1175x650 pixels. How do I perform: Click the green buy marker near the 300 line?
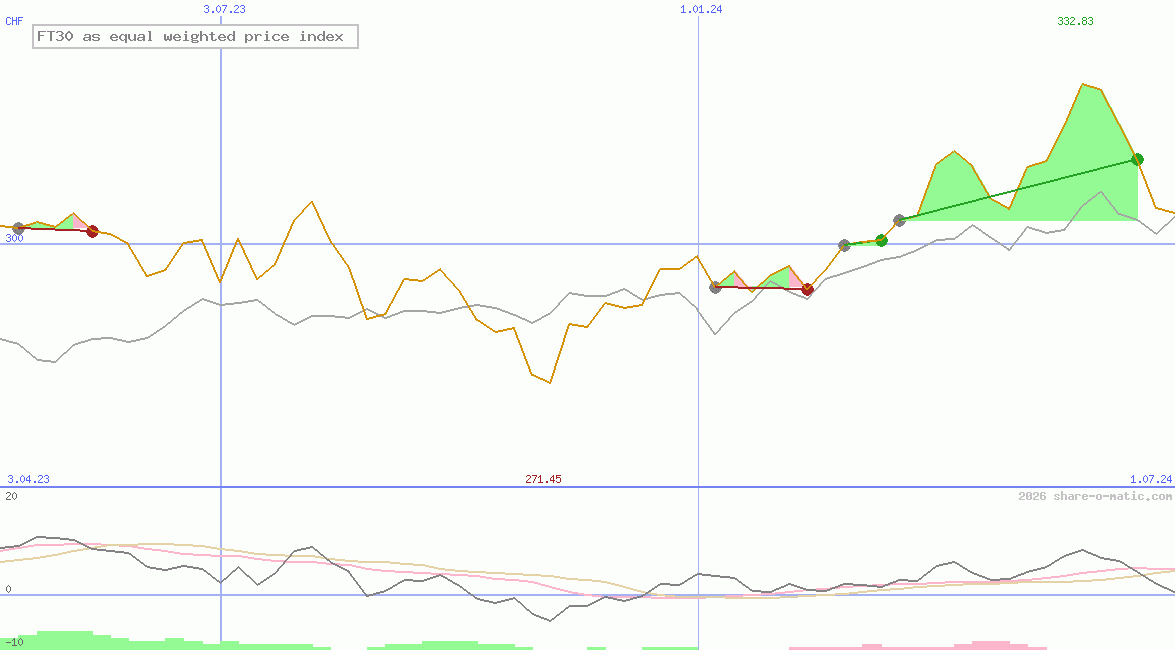tap(881, 240)
